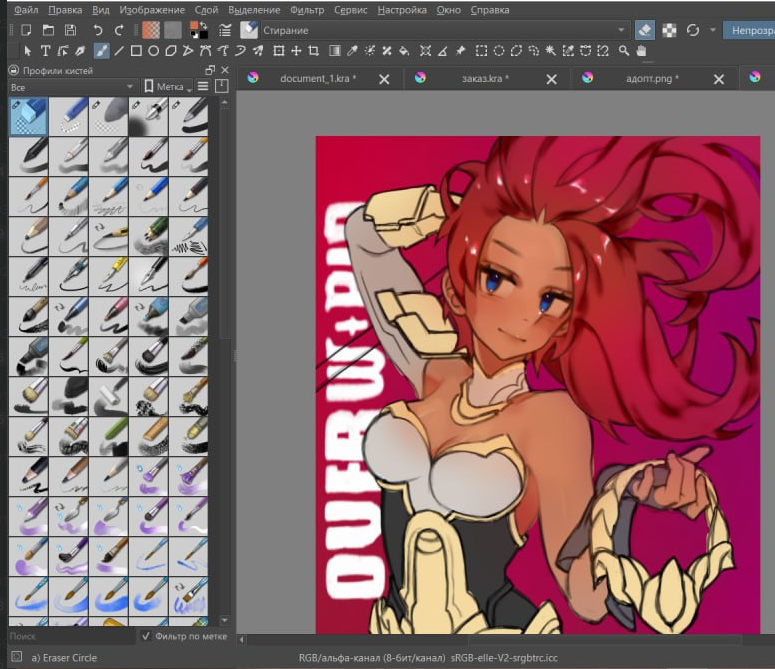
Task: Select the Gradient tool
Action: click(335, 51)
